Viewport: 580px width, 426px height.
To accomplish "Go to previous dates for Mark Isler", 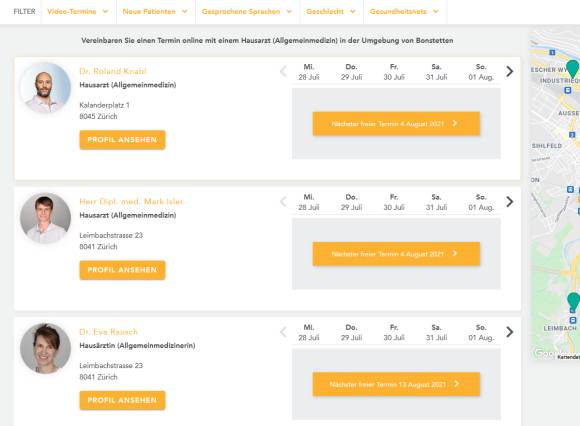I will pos(283,202).
